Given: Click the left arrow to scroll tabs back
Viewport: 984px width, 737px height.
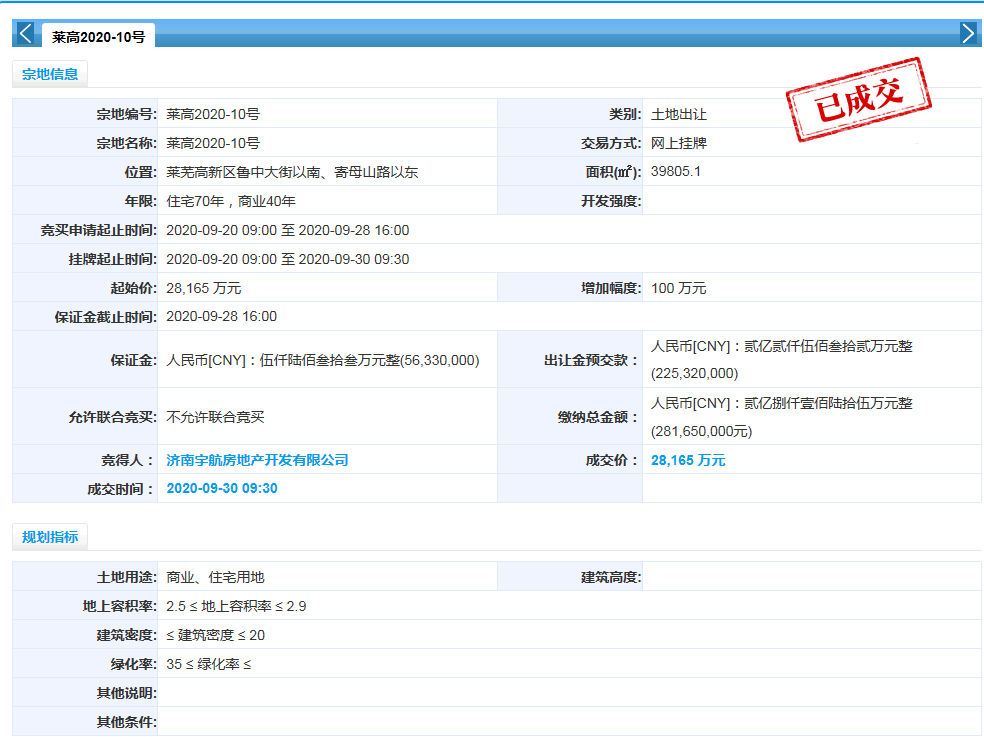Looking at the screenshot, I should pos(26,34).
